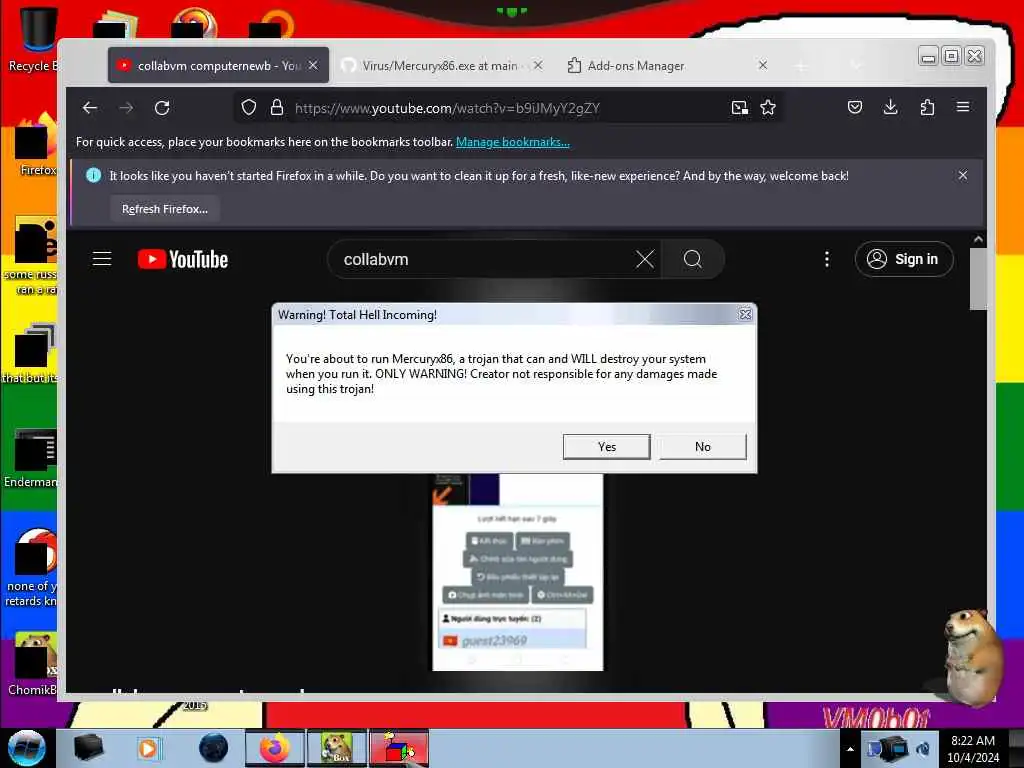
Task: Close the Add-ons Manager tab
Action: pos(762,65)
